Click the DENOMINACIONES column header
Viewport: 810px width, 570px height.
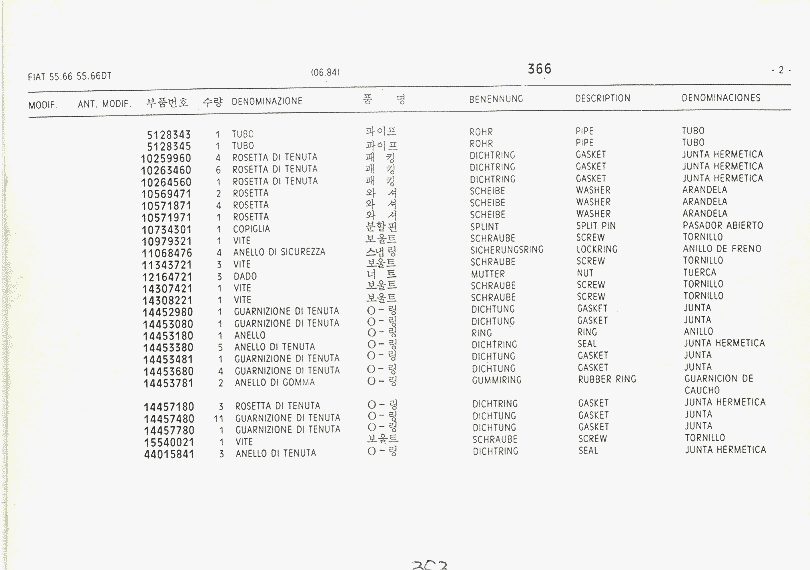click(x=720, y=99)
